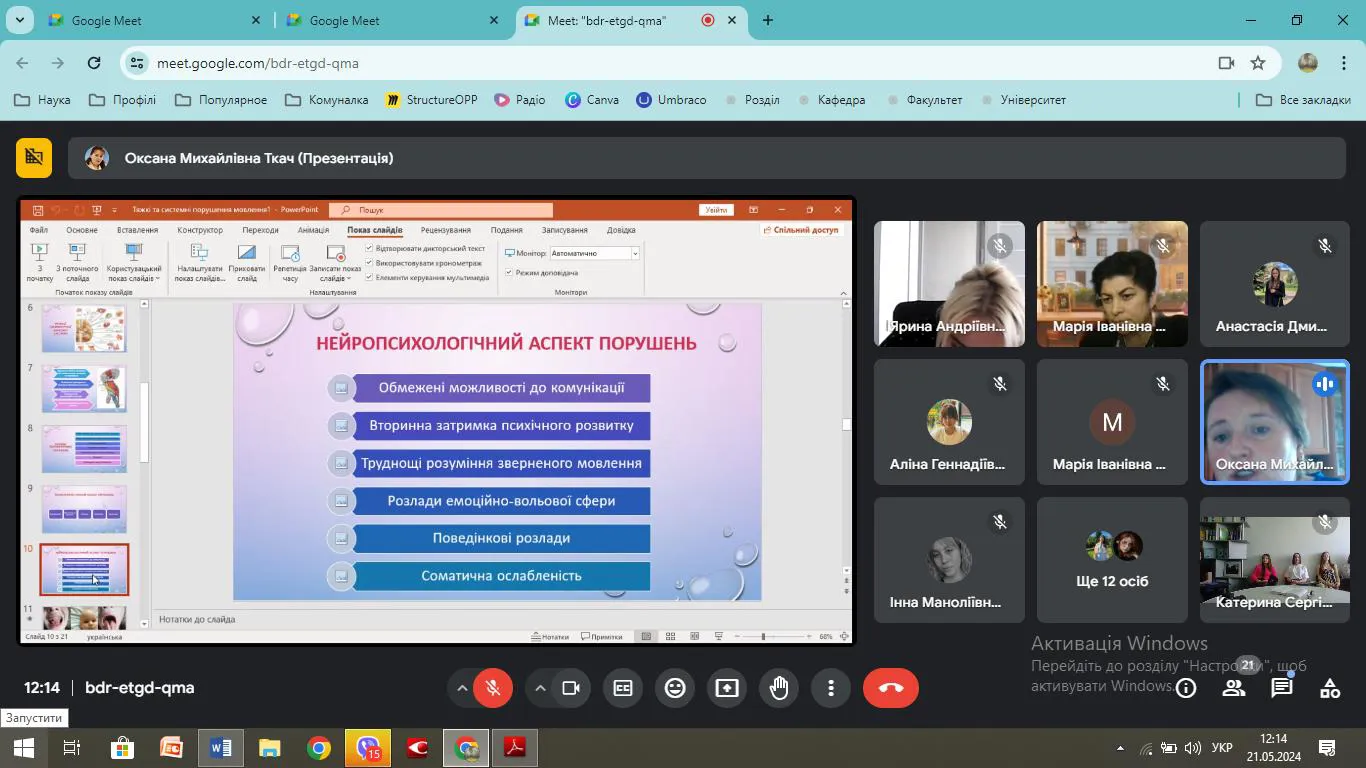Open meeting details info icon
Screen dimensions: 1366x768
pos(1186,688)
